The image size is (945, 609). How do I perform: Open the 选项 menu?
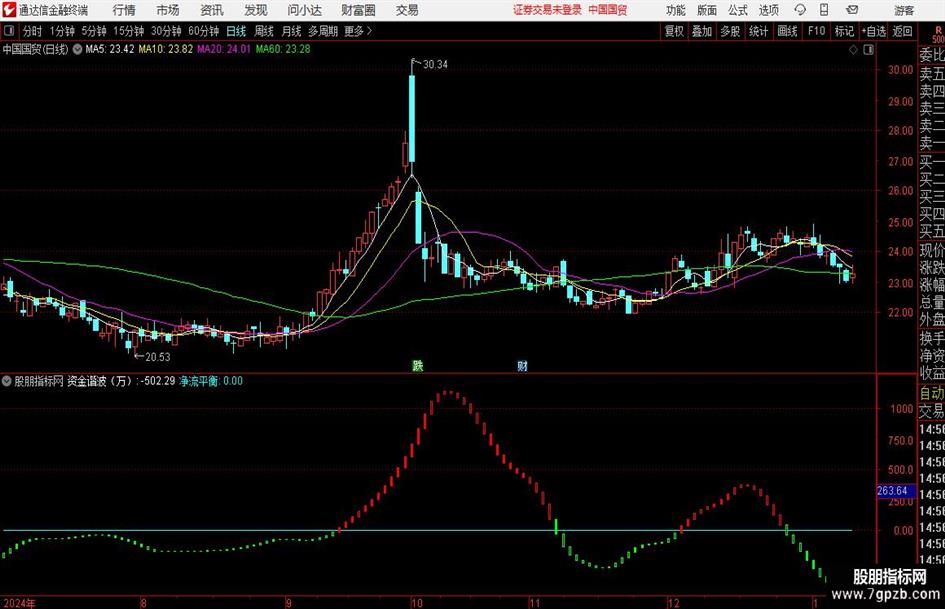tap(768, 10)
